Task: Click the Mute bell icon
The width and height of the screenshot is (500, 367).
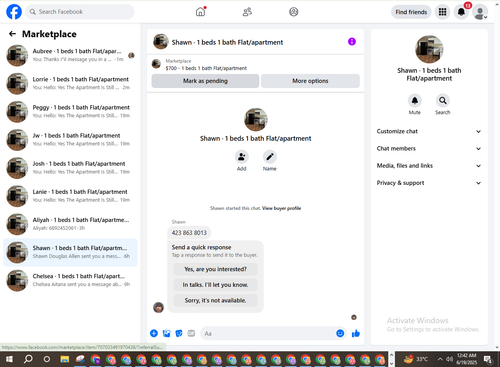Action: 414,100
